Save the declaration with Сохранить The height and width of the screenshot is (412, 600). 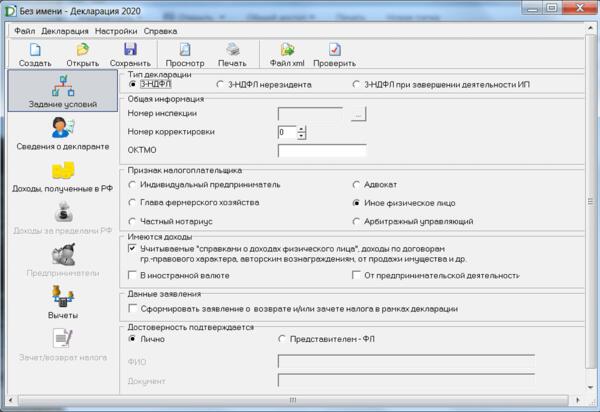130,55
